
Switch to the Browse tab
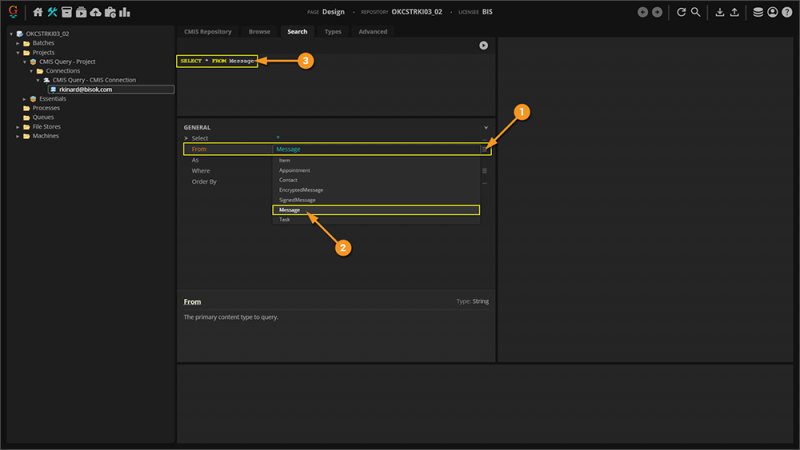pos(259,32)
